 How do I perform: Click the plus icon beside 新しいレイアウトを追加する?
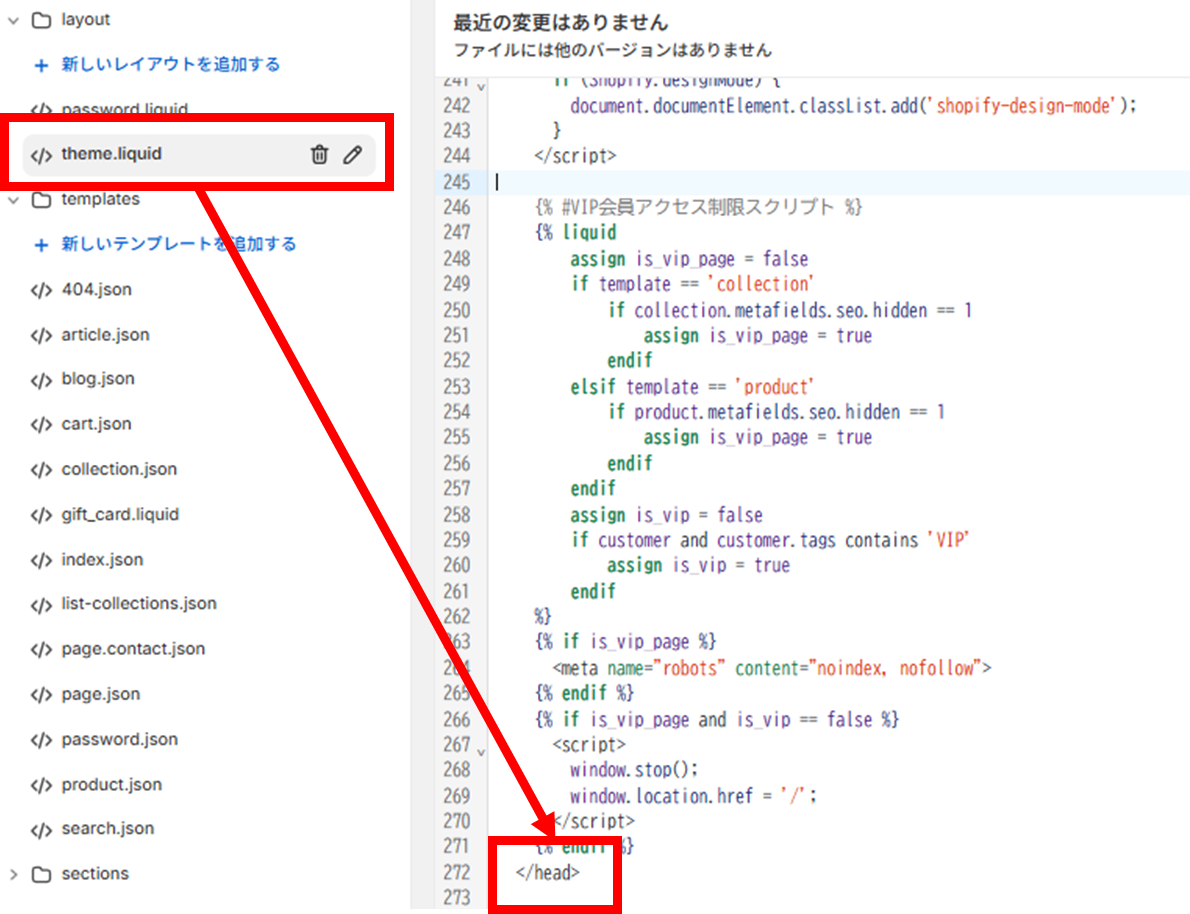42,65
